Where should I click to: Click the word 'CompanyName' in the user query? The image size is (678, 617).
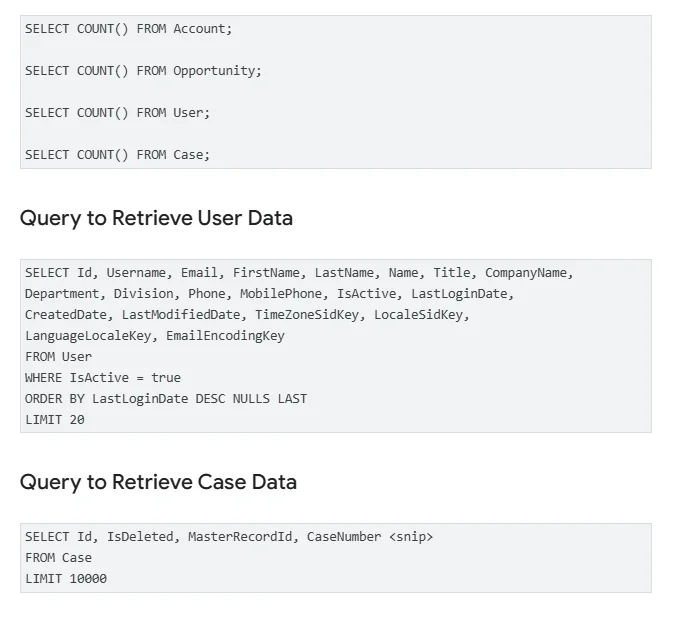point(525,273)
